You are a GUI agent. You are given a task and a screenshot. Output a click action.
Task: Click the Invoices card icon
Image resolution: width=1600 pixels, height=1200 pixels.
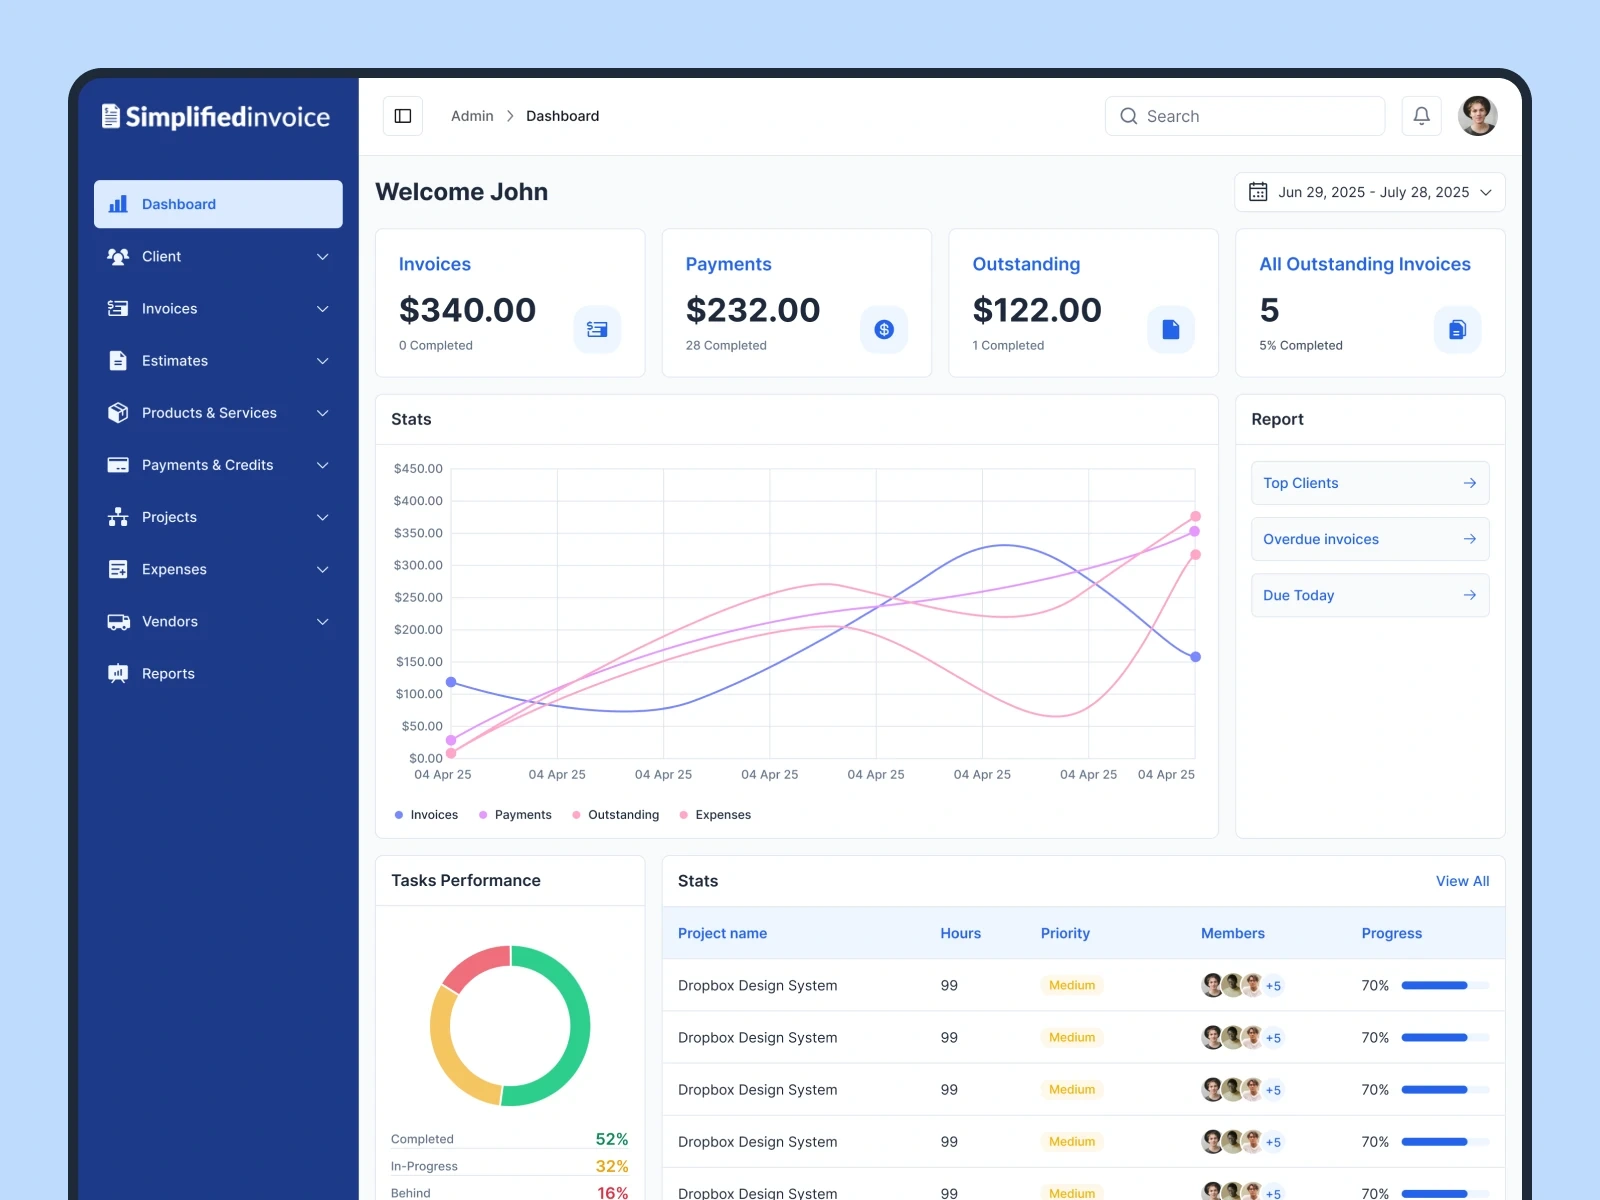pos(597,329)
